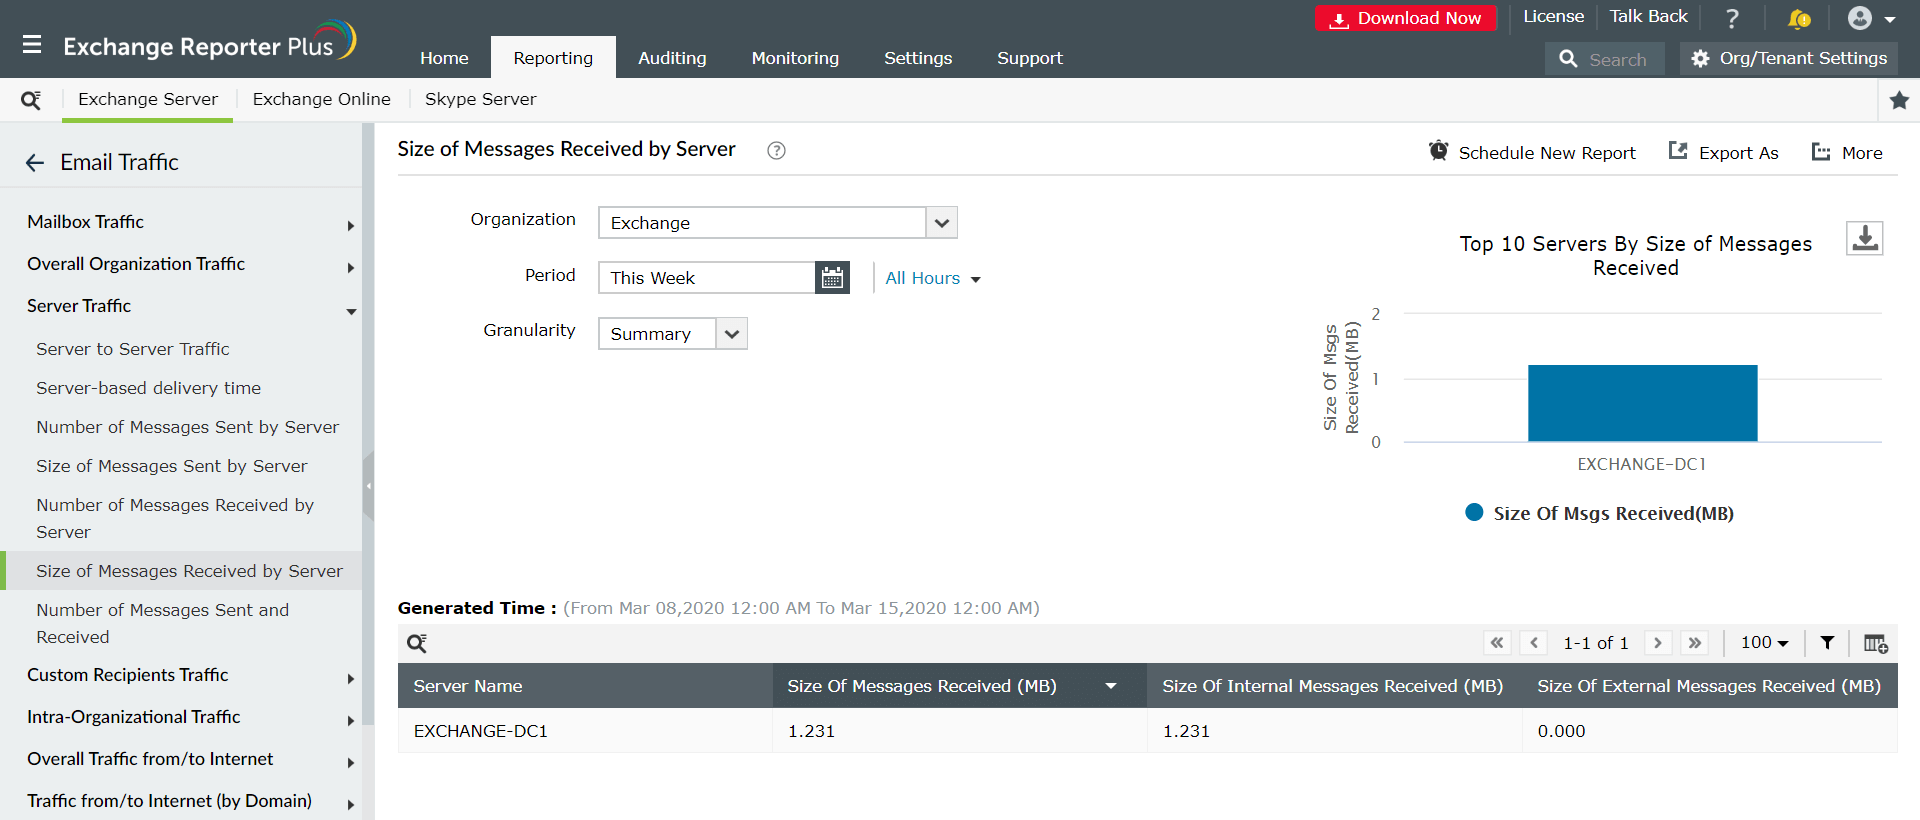Viewport: 1920px width, 820px height.
Task: Open Number of Messages Sent and Received
Action: click(x=163, y=624)
